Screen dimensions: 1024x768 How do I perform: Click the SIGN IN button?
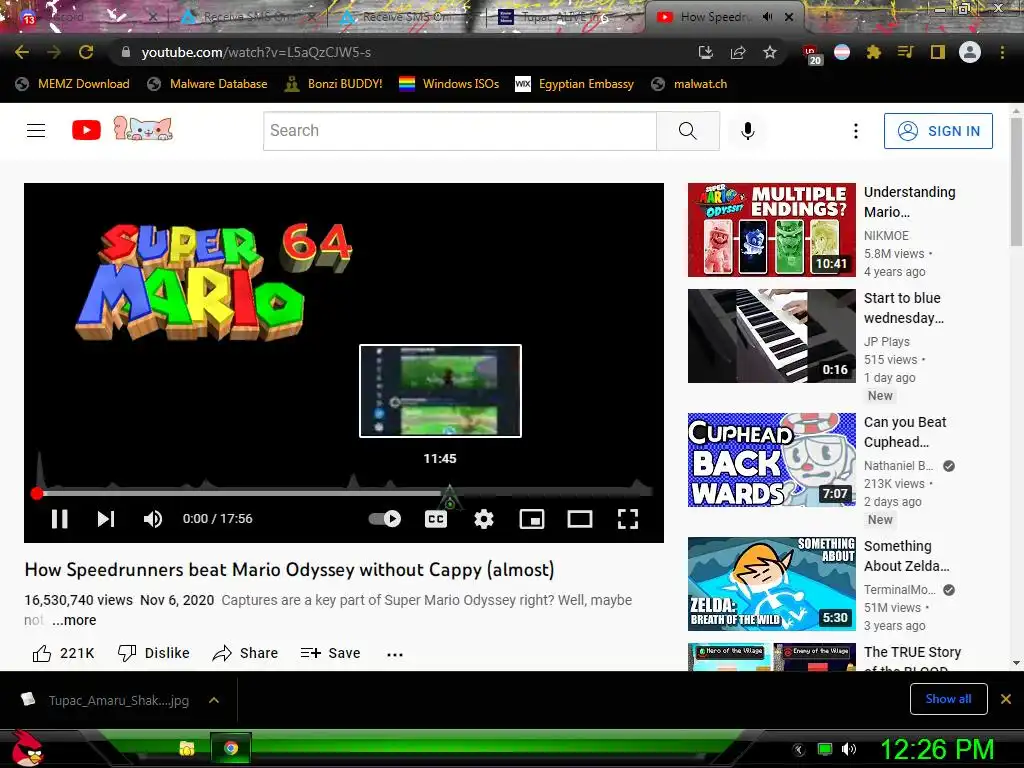pyautogui.click(x=938, y=131)
